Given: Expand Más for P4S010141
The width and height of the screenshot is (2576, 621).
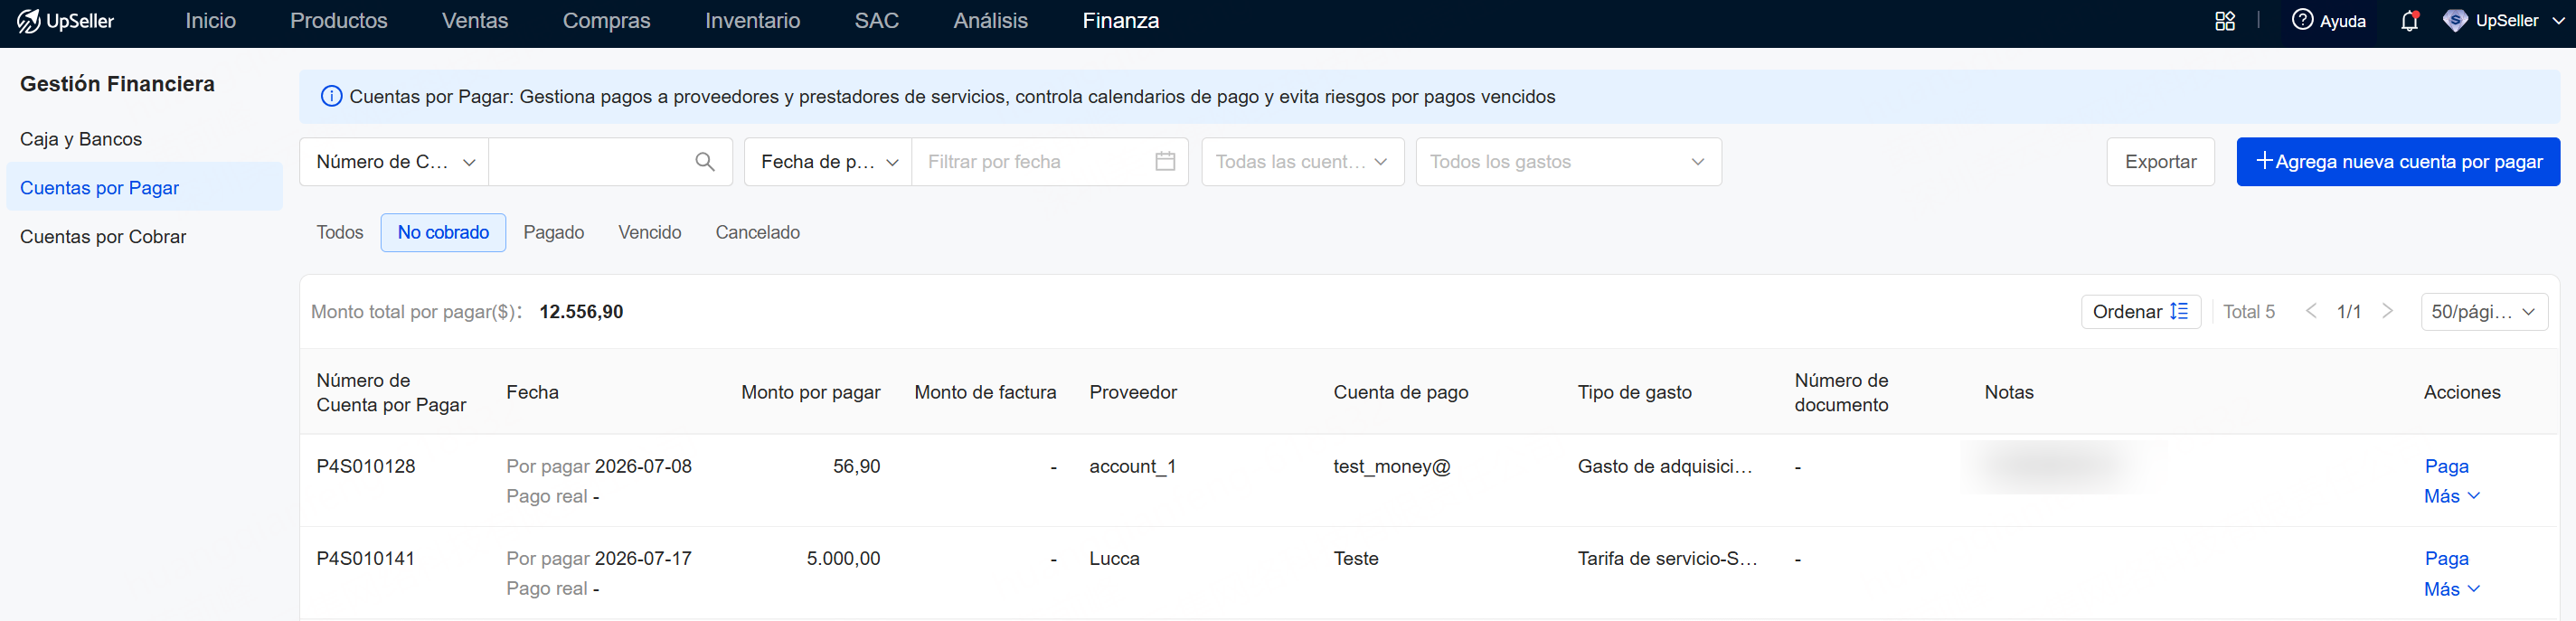Looking at the screenshot, I should 2451,589.
